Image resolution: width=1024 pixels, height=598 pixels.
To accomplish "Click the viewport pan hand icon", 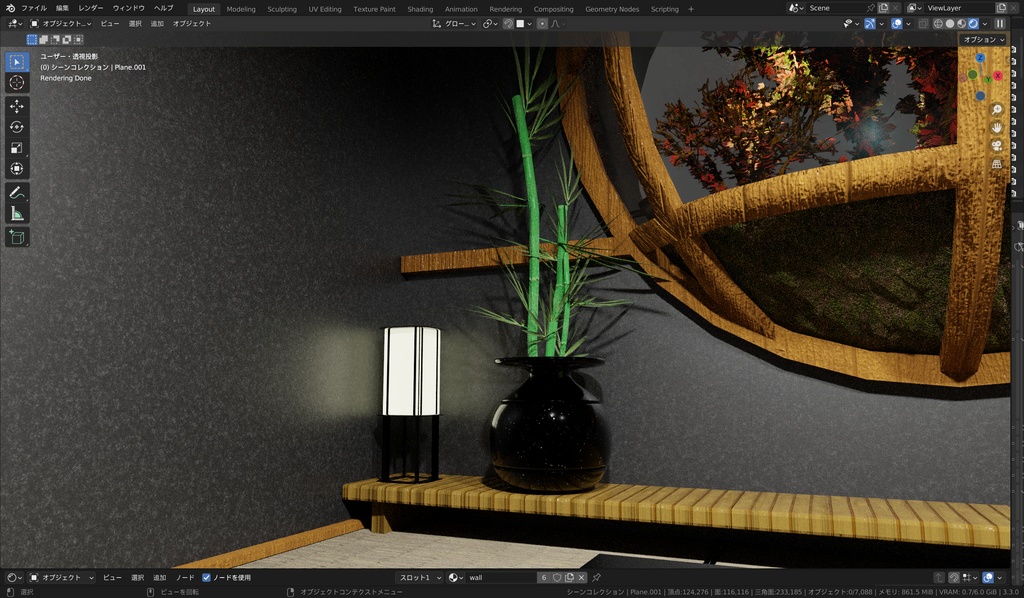I will pyautogui.click(x=997, y=127).
